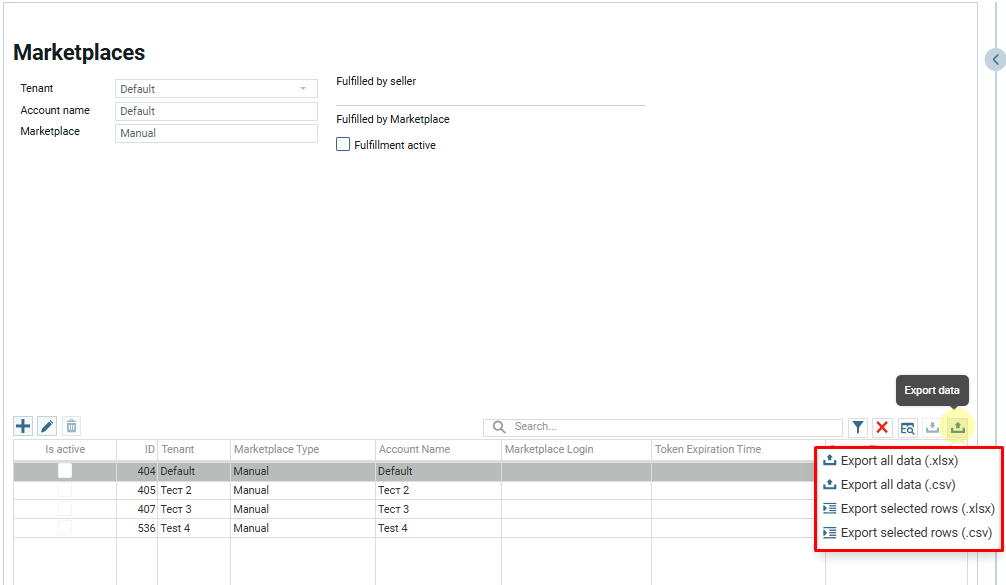Click the Token Expiration Time column header
This screenshot has width=1006, height=585.
pos(708,450)
